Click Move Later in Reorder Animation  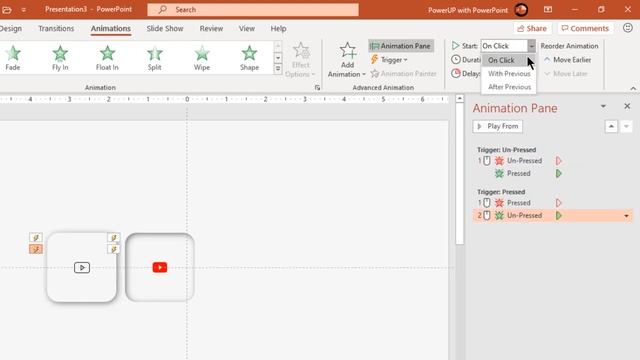click(x=566, y=73)
